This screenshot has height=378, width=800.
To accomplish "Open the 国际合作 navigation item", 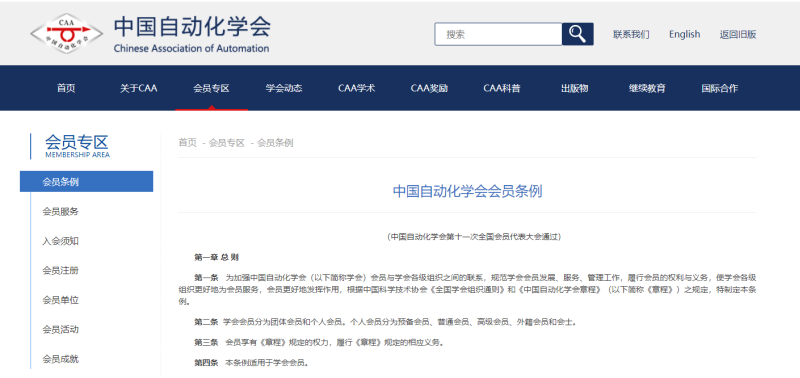I will tap(719, 88).
